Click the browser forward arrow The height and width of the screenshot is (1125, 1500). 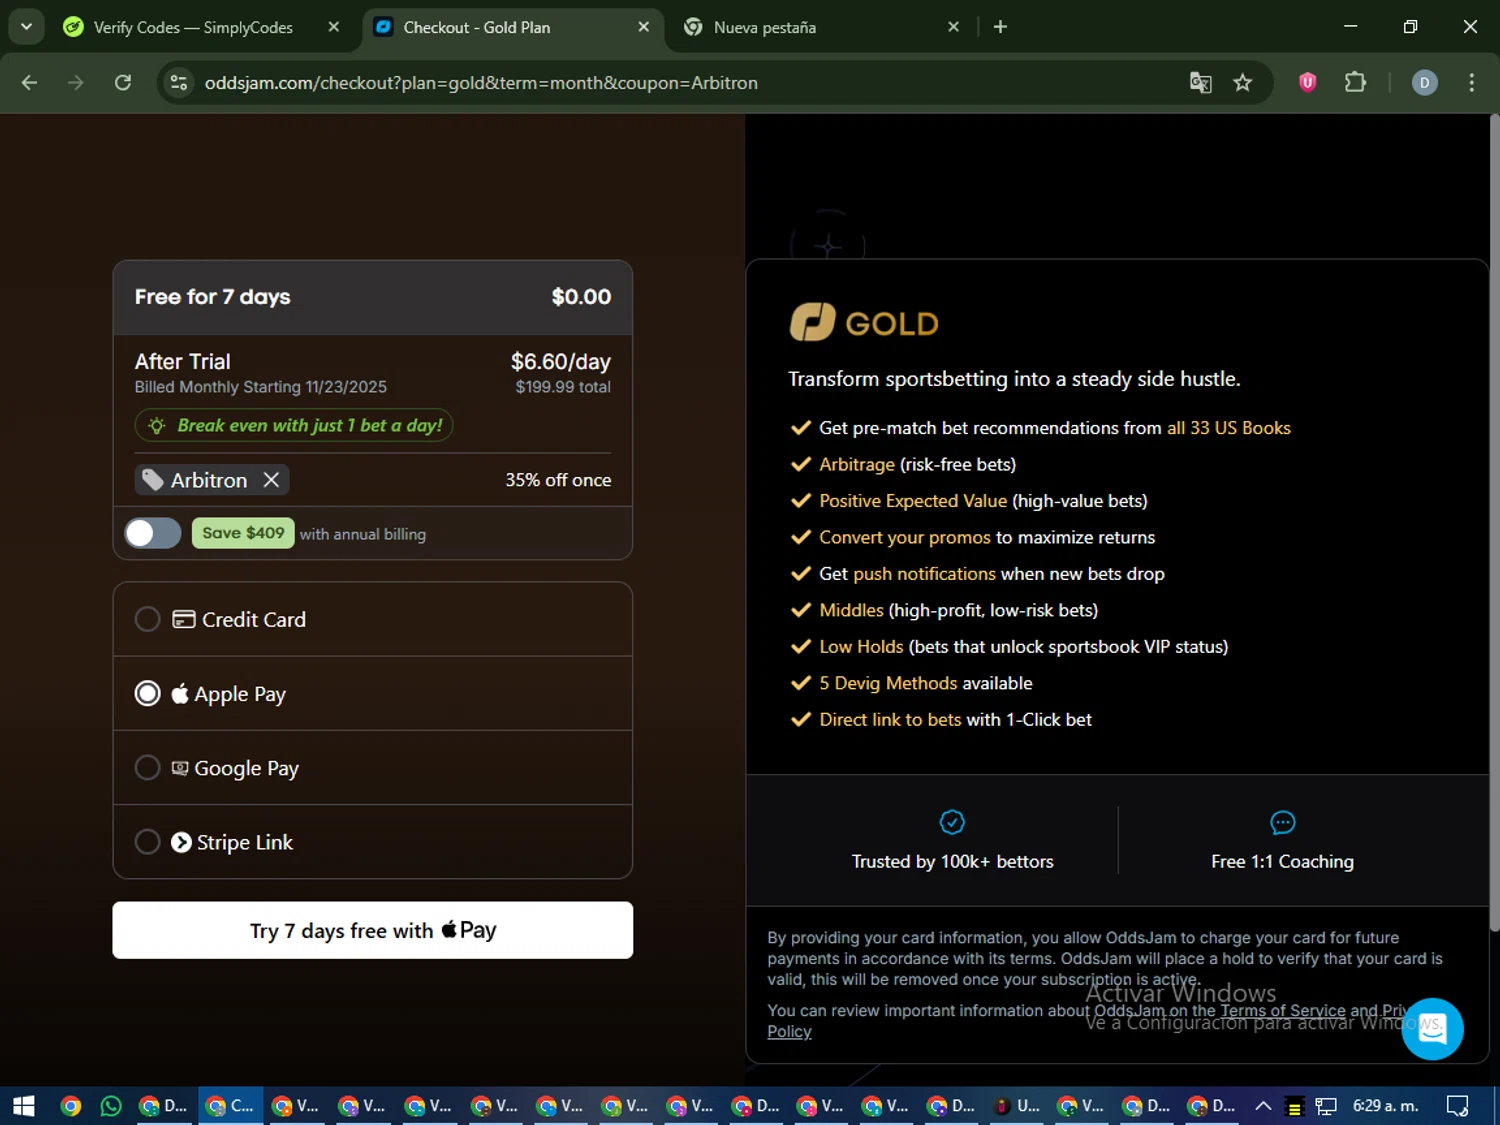click(76, 83)
